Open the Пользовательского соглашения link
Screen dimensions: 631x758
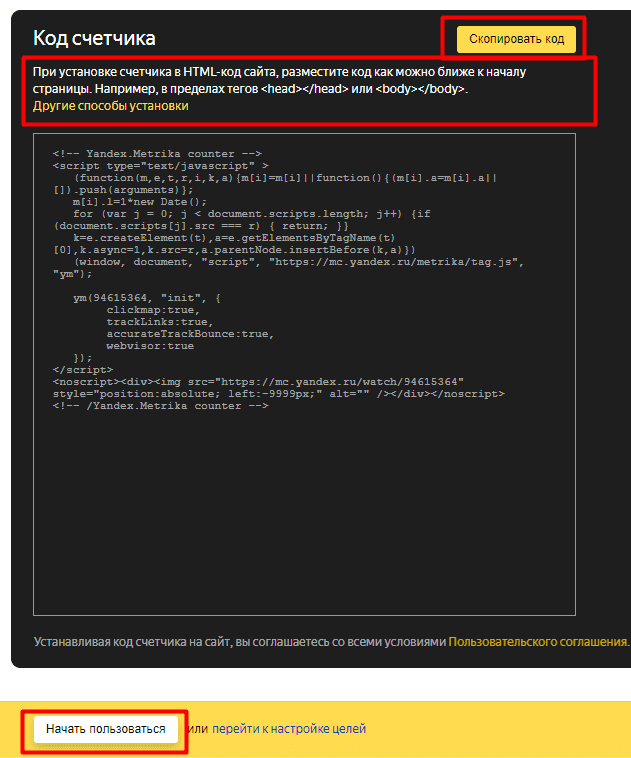537,641
